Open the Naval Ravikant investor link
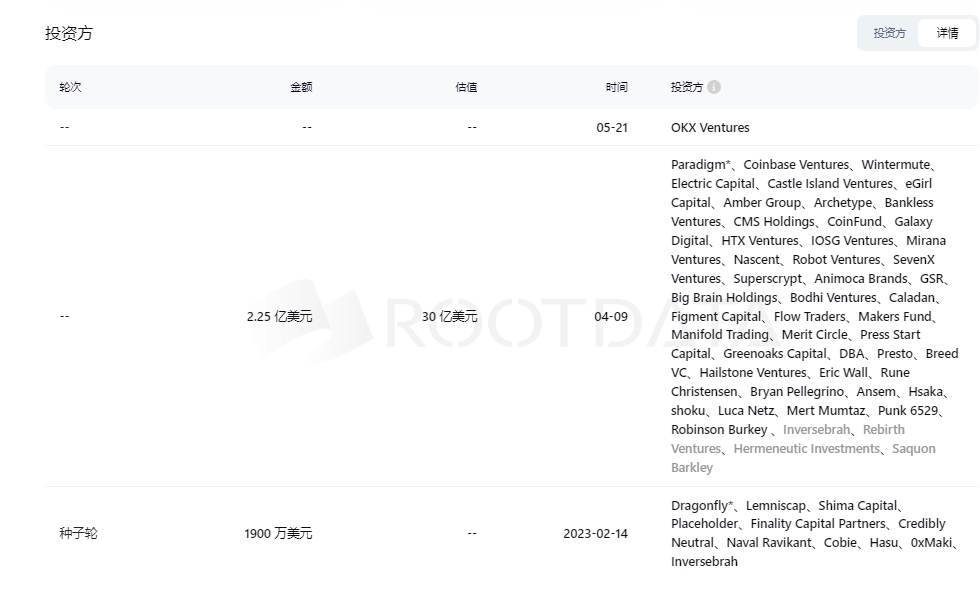Screen dimensions: 980x590 pyautogui.click(x=769, y=542)
